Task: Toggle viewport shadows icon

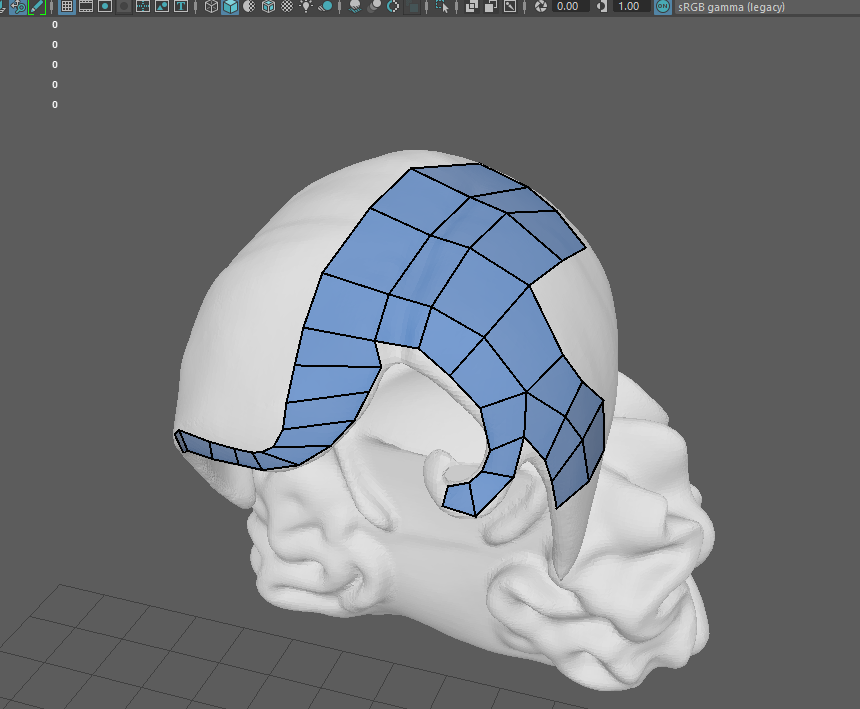Action: coord(325,6)
